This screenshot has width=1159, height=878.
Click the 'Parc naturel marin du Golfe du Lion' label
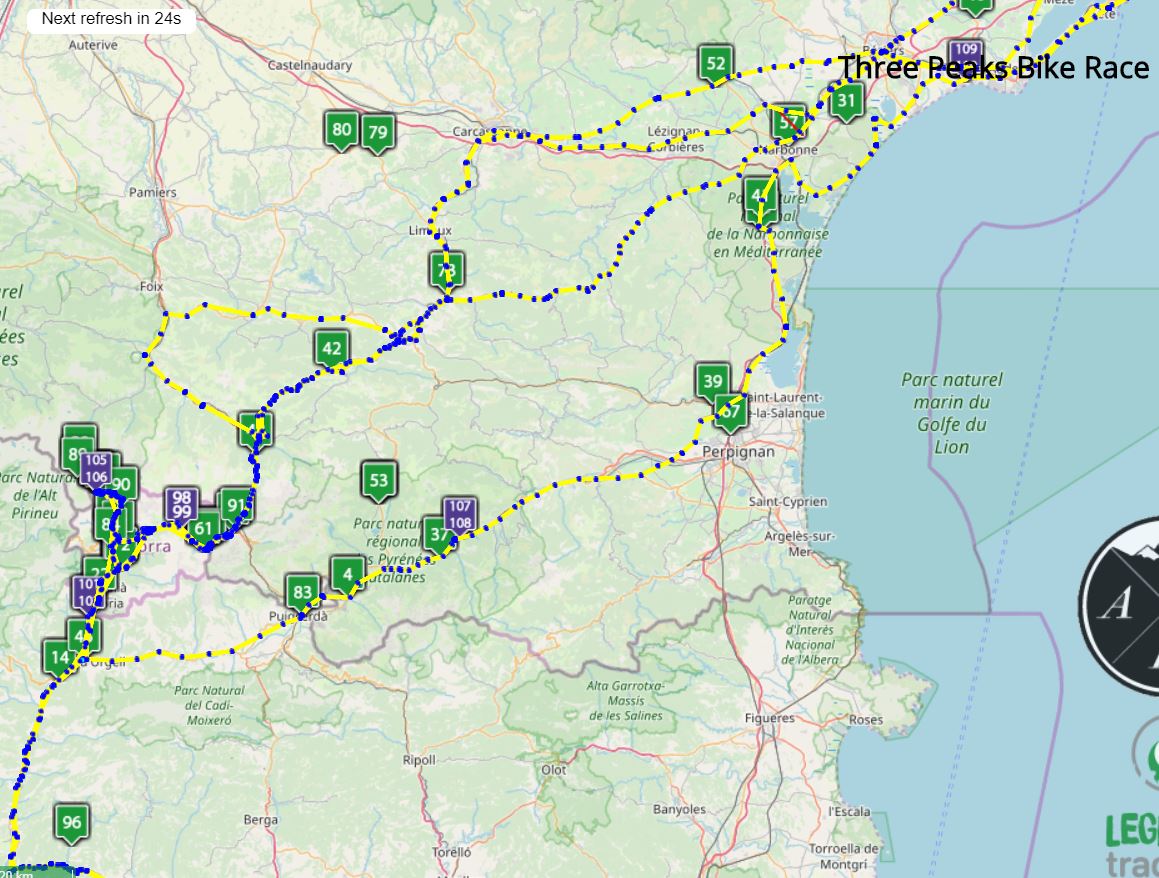tap(952, 413)
